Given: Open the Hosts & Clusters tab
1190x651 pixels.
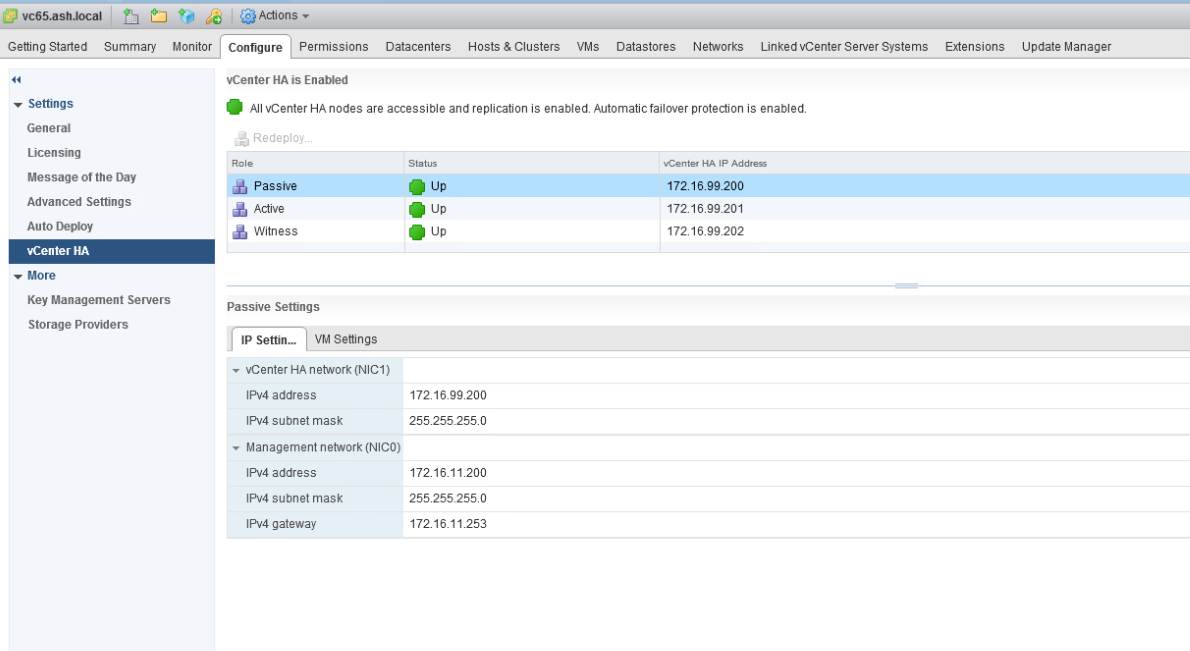Looking at the screenshot, I should coord(514,46).
